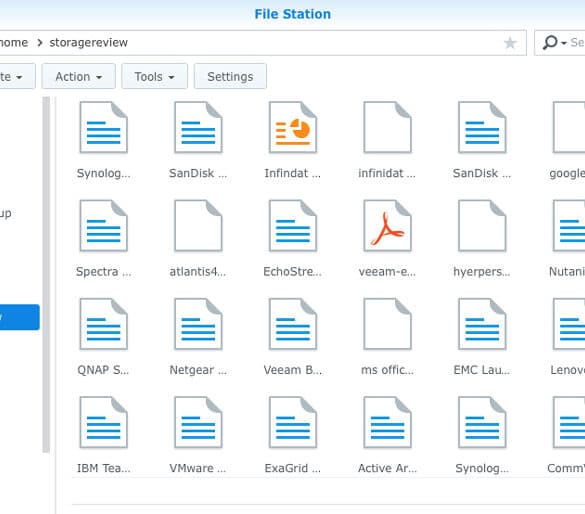Select the Lenov... document file
The height and width of the screenshot is (514, 585).
(569, 324)
